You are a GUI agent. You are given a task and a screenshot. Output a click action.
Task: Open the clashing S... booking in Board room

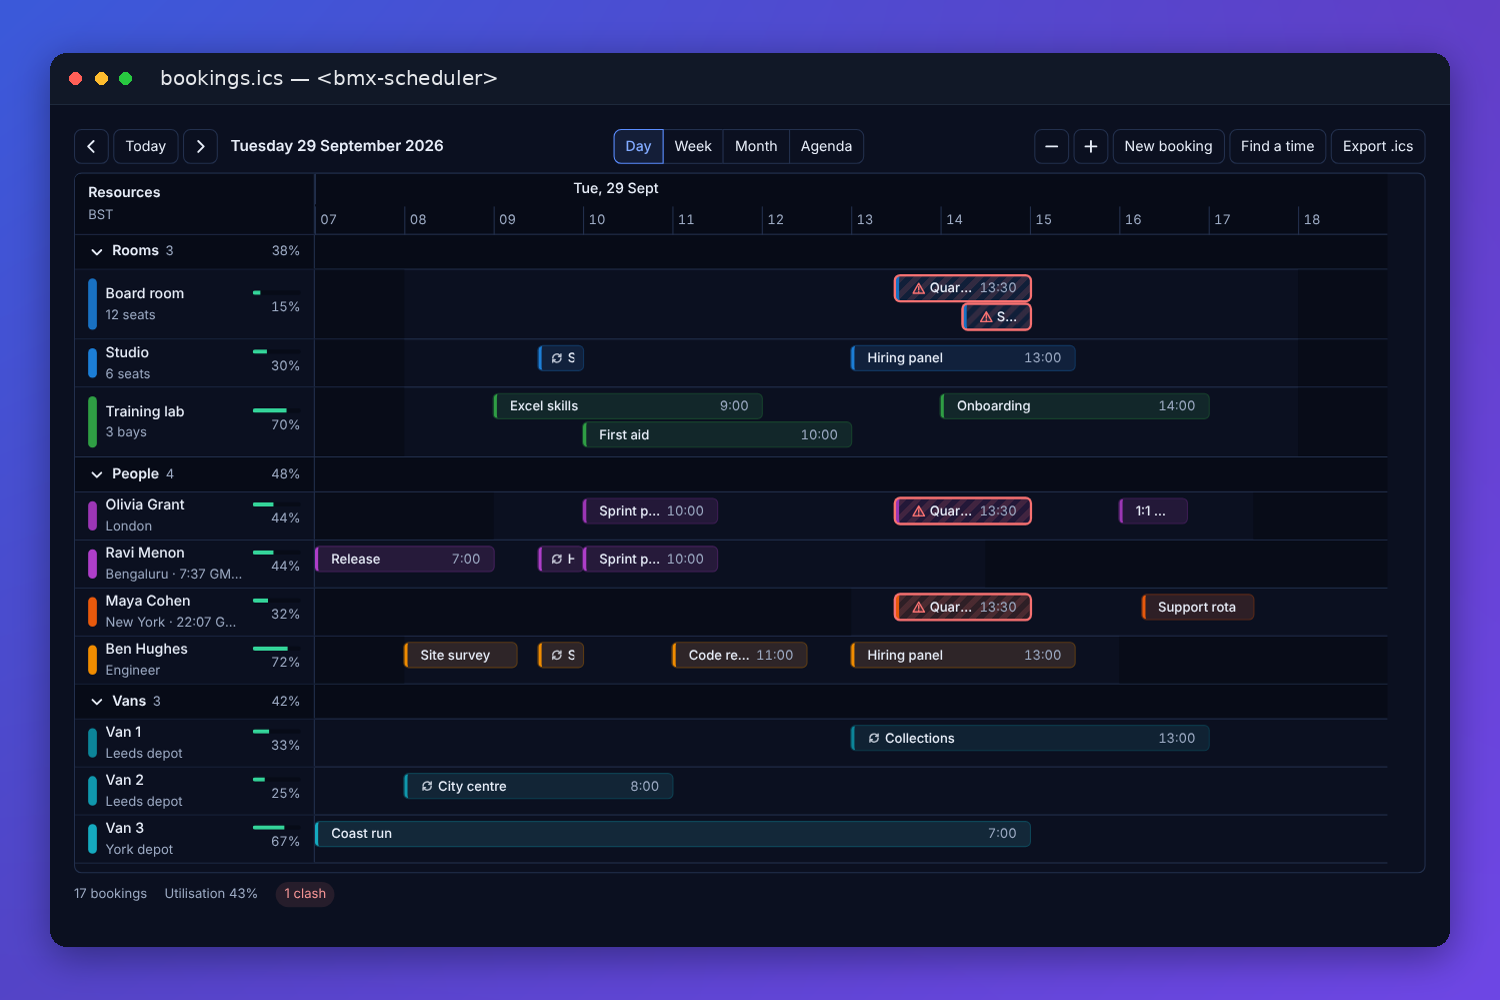pos(996,317)
